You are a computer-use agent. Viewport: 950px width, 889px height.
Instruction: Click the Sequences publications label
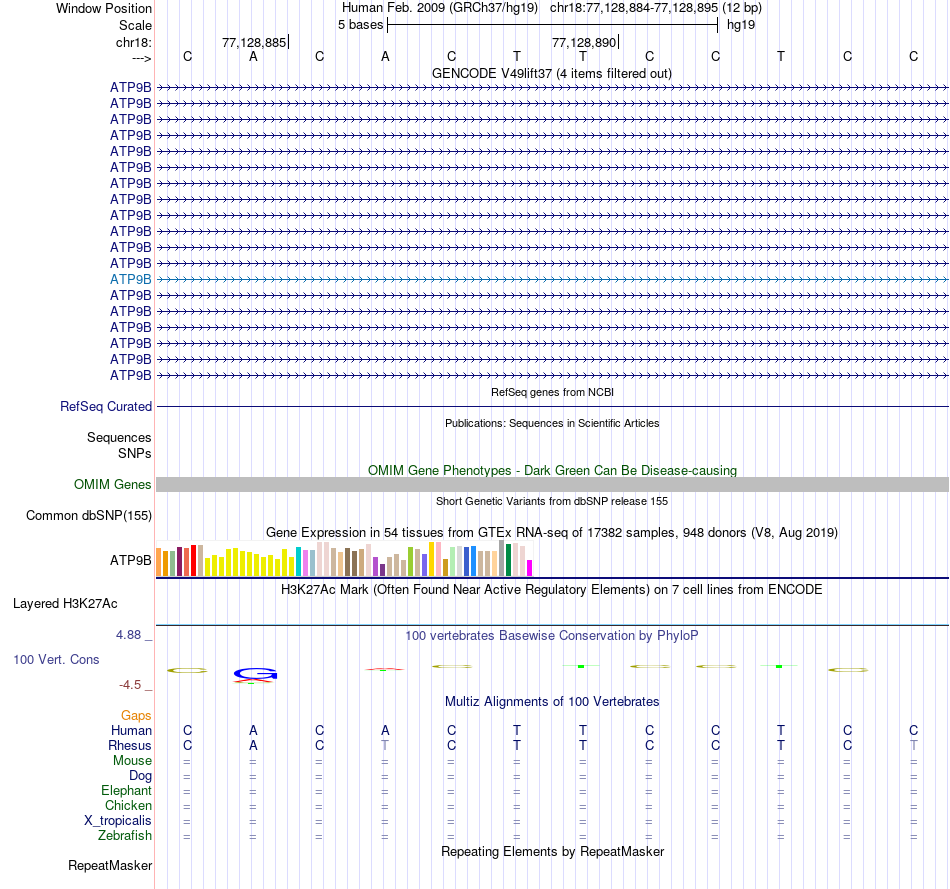[x=119, y=438]
